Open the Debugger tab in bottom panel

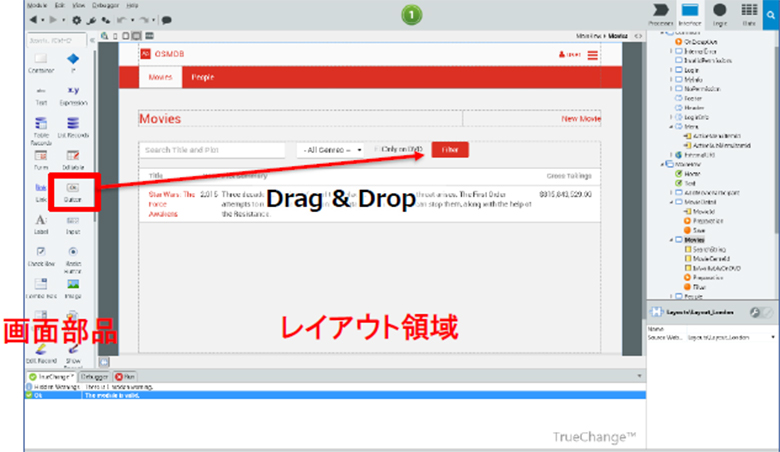(94, 377)
